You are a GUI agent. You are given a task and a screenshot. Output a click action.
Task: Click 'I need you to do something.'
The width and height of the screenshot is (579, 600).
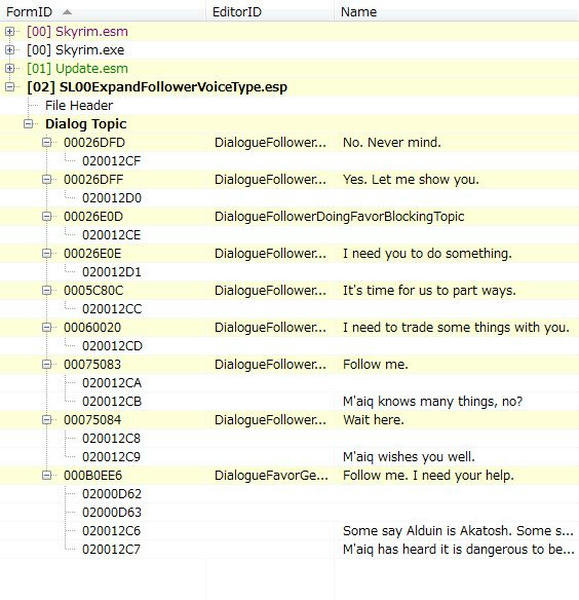click(427, 253)
